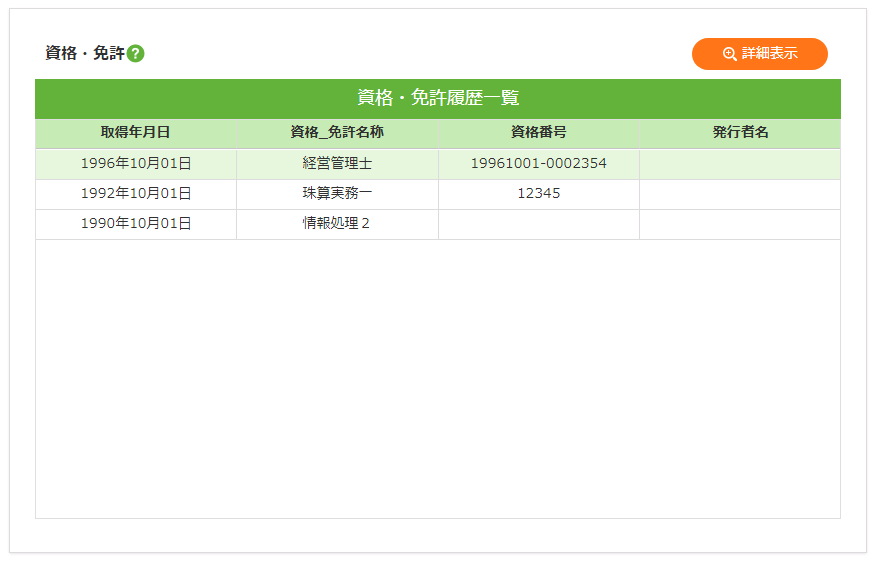
Task: Click empty 発行者名 cell for 珠算実務一
Action: (740, 194)
